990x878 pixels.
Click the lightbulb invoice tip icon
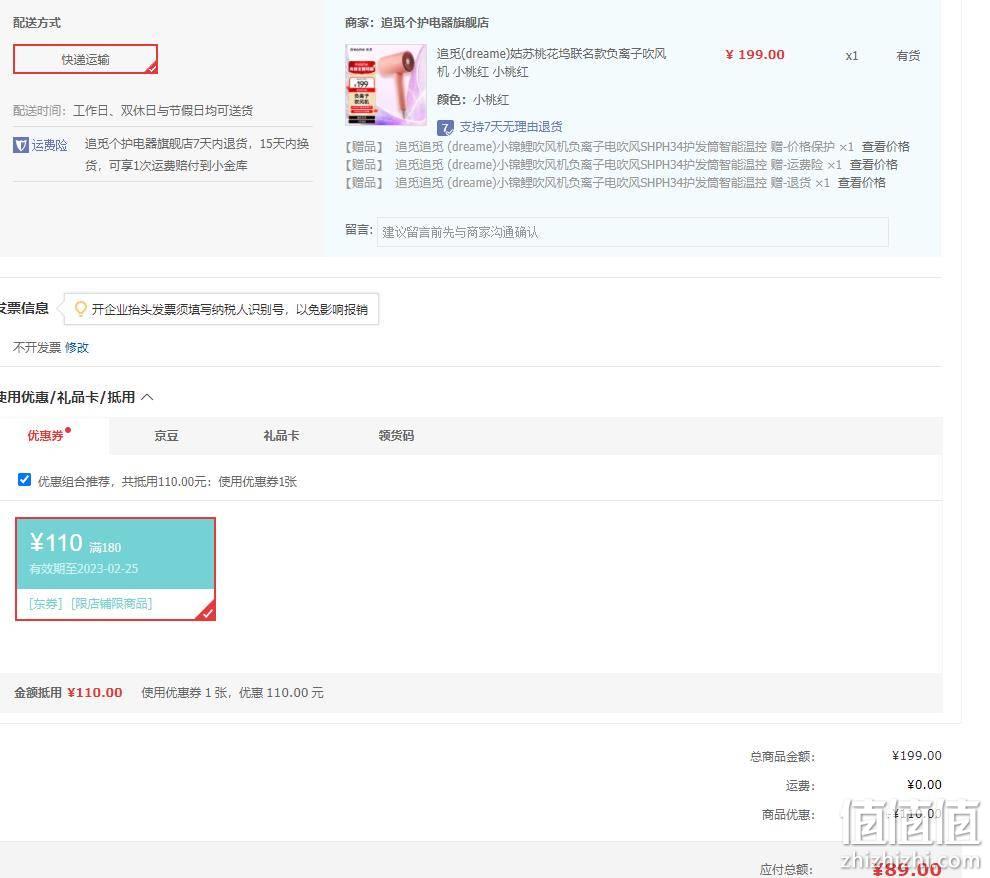(x=80, y=309)
